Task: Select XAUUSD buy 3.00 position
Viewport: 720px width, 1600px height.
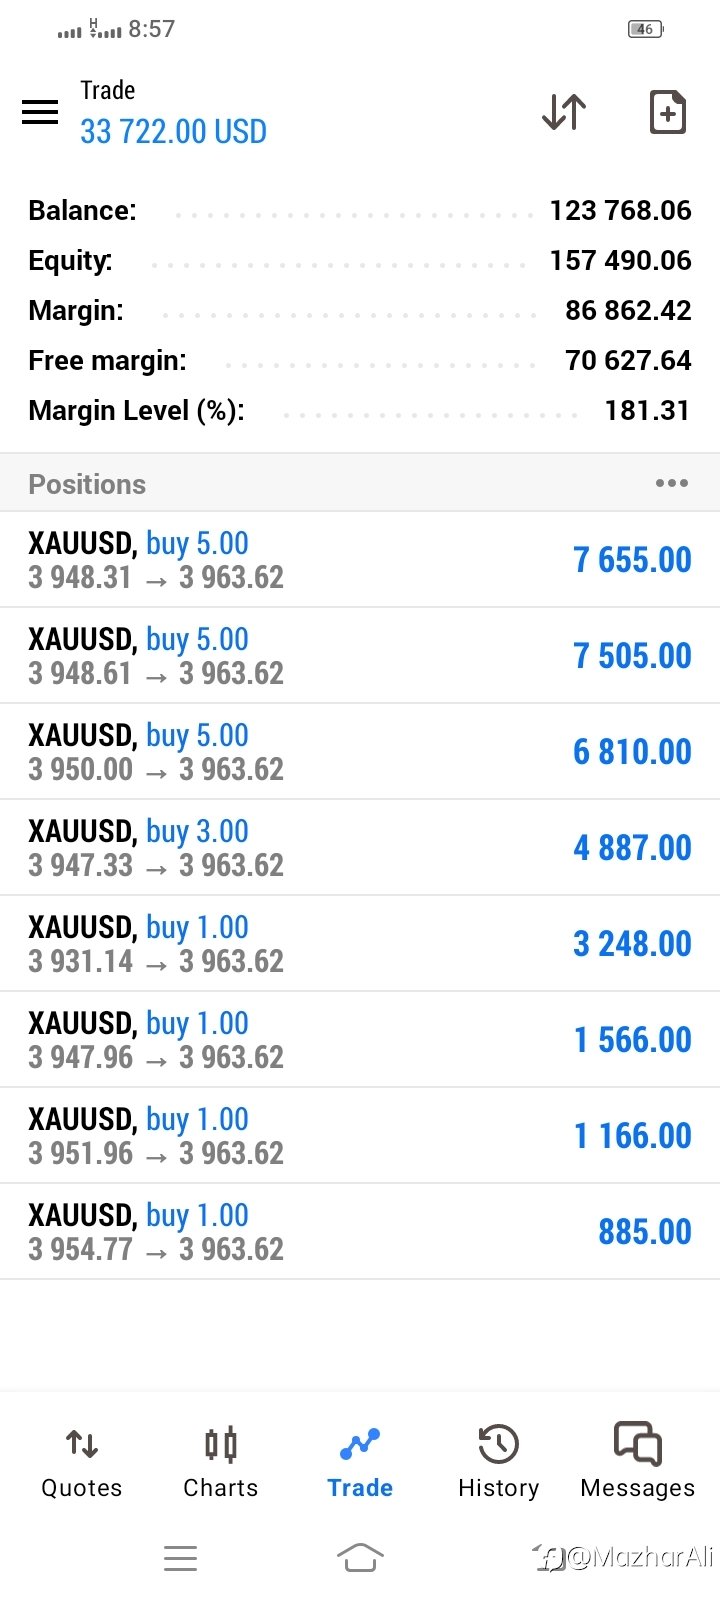Action: pos(360,848)
